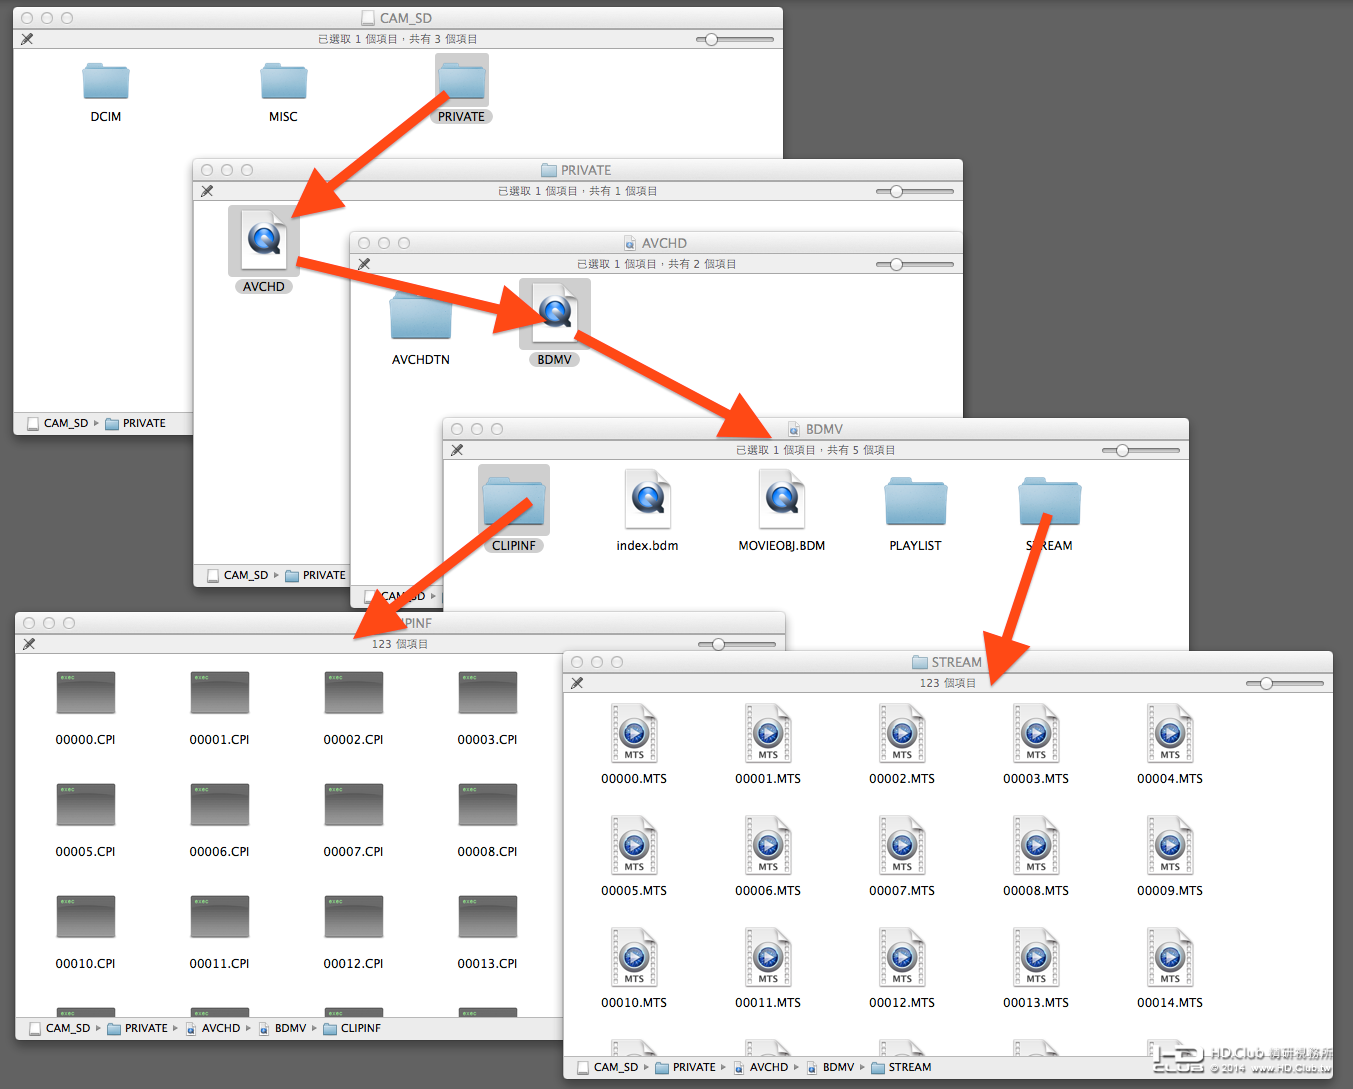This screenshot has height=1089, width=1353.
Task: Click BDMV proxy icon in window title bar
Action: click(794, 429)
